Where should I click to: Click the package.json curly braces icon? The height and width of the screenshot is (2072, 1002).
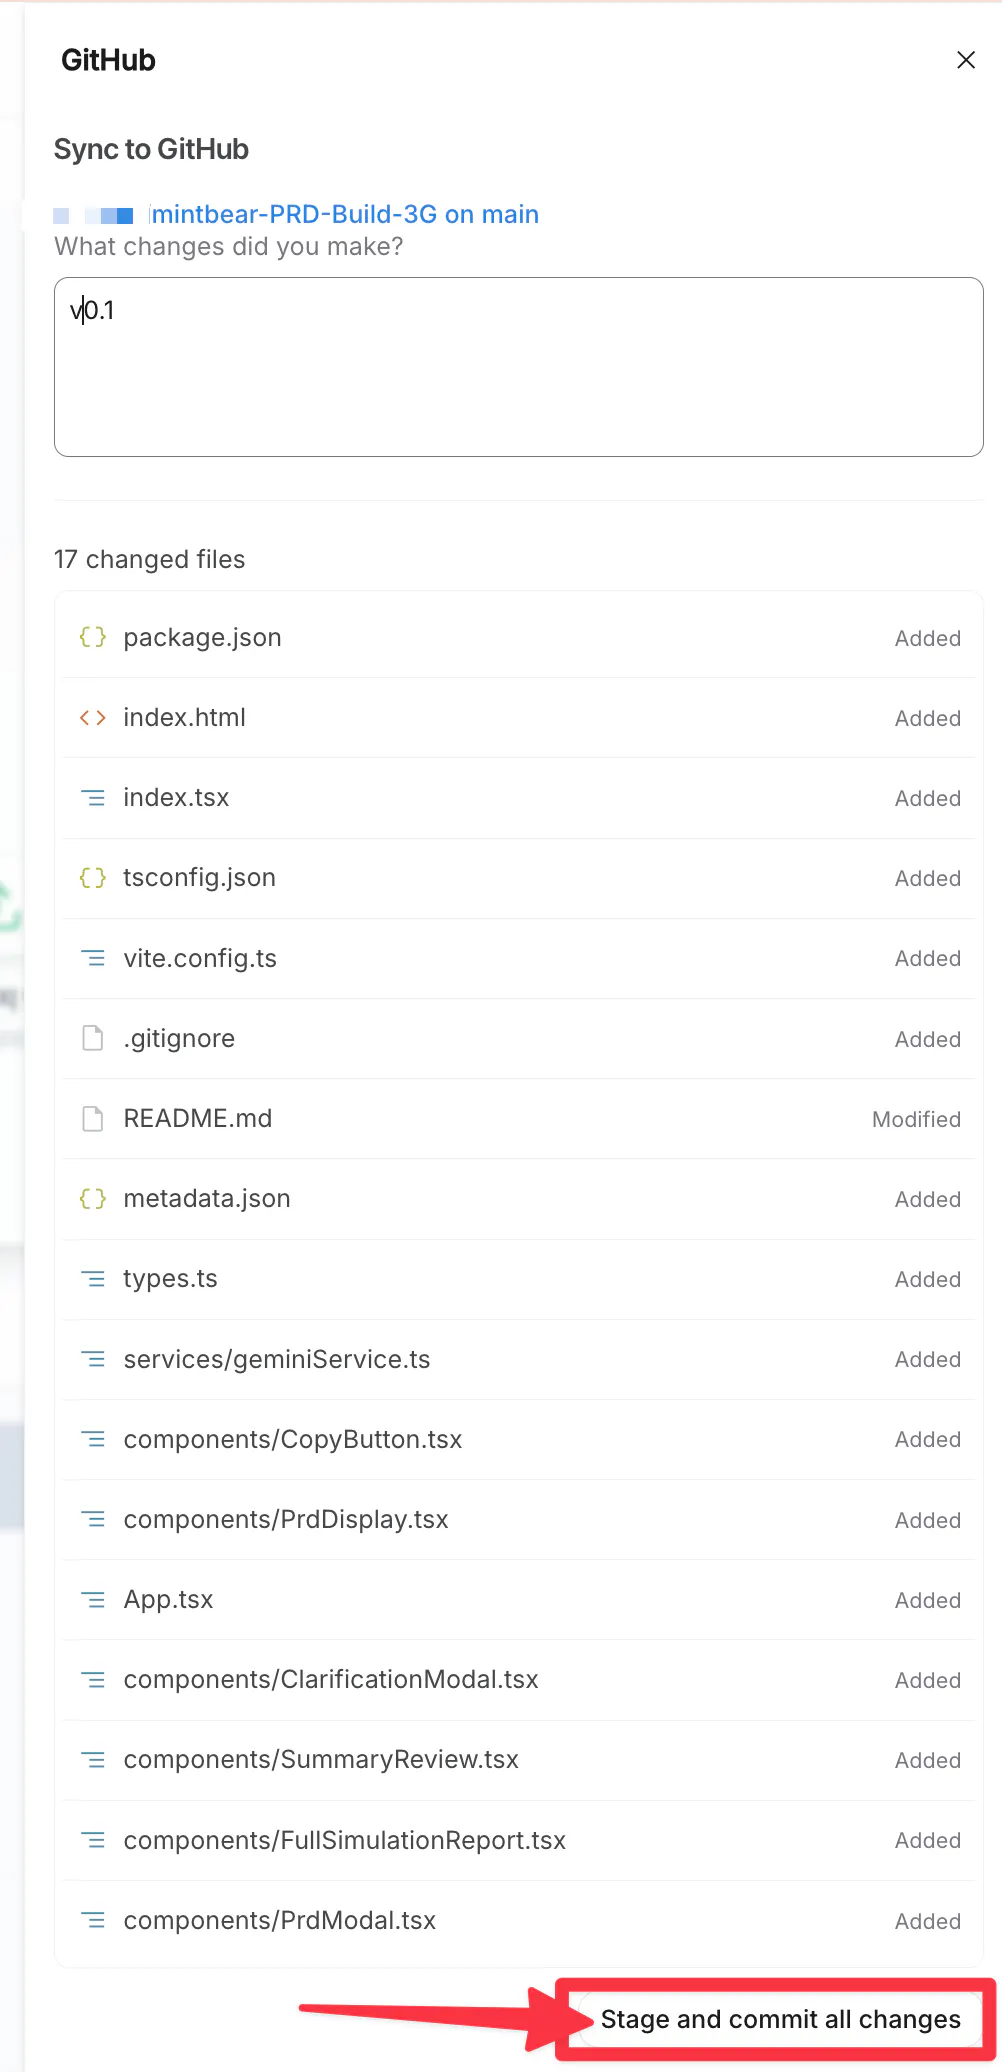(93, 637)
